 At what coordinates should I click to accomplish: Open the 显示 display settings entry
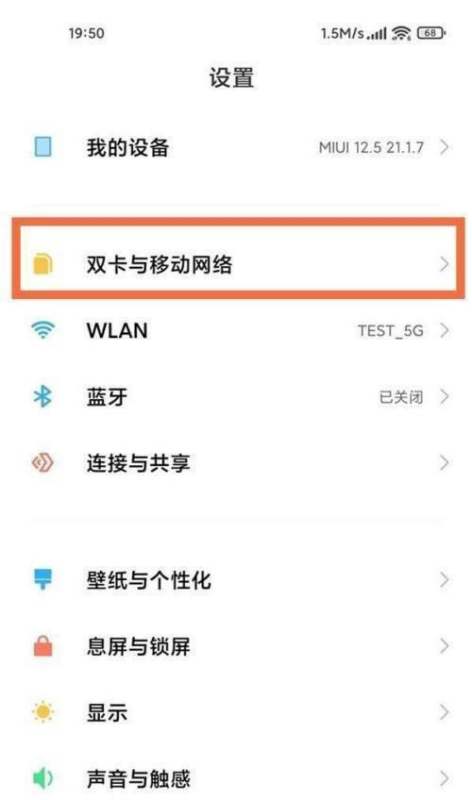click(236, 712)
